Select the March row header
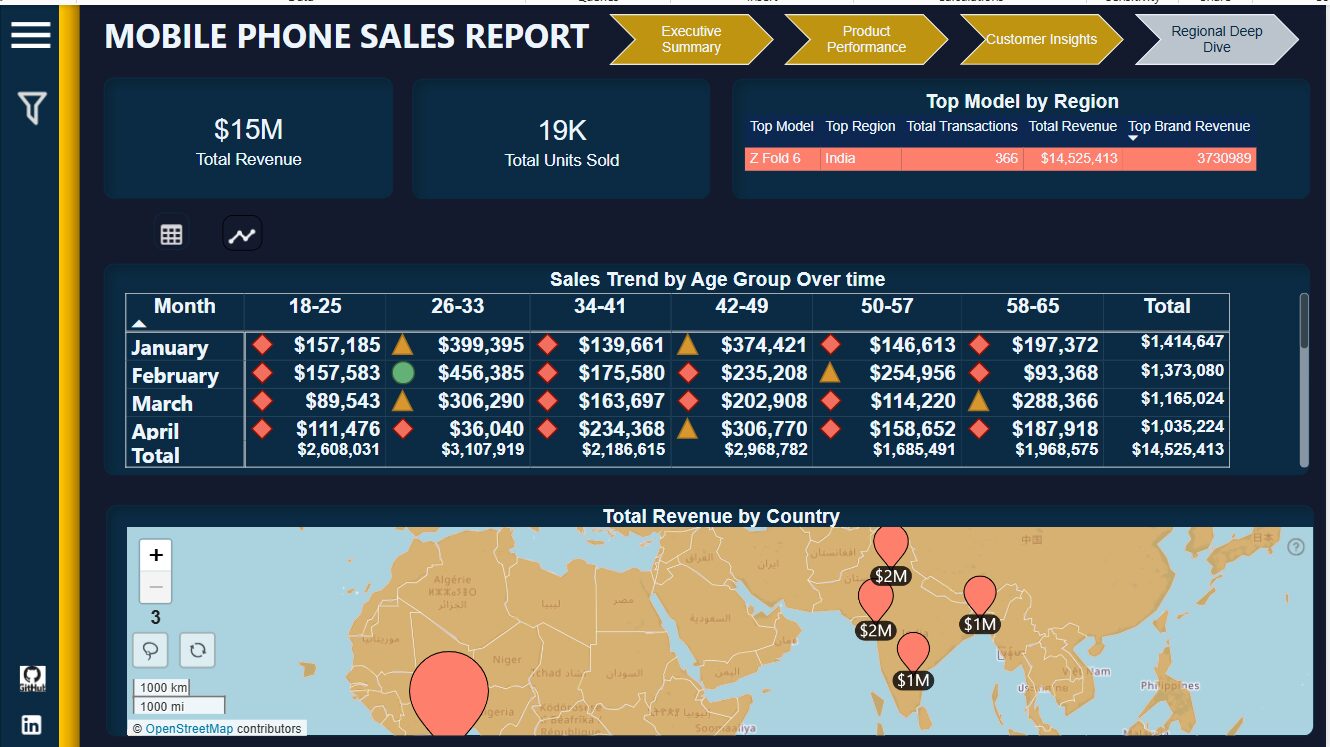The width and height of the screenshot is (1330, 747). point(162,404)
